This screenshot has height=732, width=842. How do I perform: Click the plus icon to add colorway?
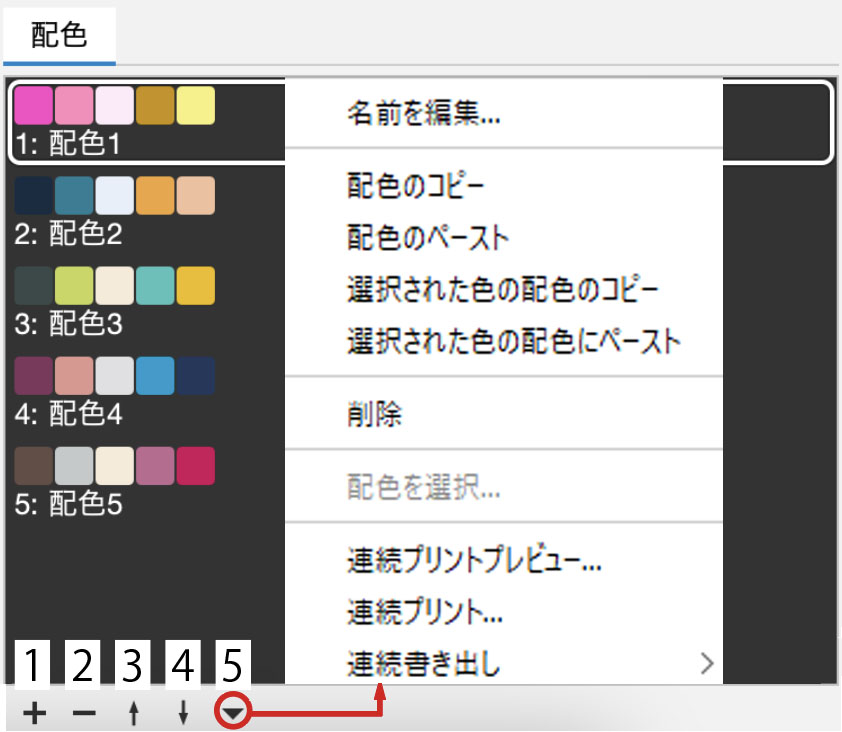(35, 714)
